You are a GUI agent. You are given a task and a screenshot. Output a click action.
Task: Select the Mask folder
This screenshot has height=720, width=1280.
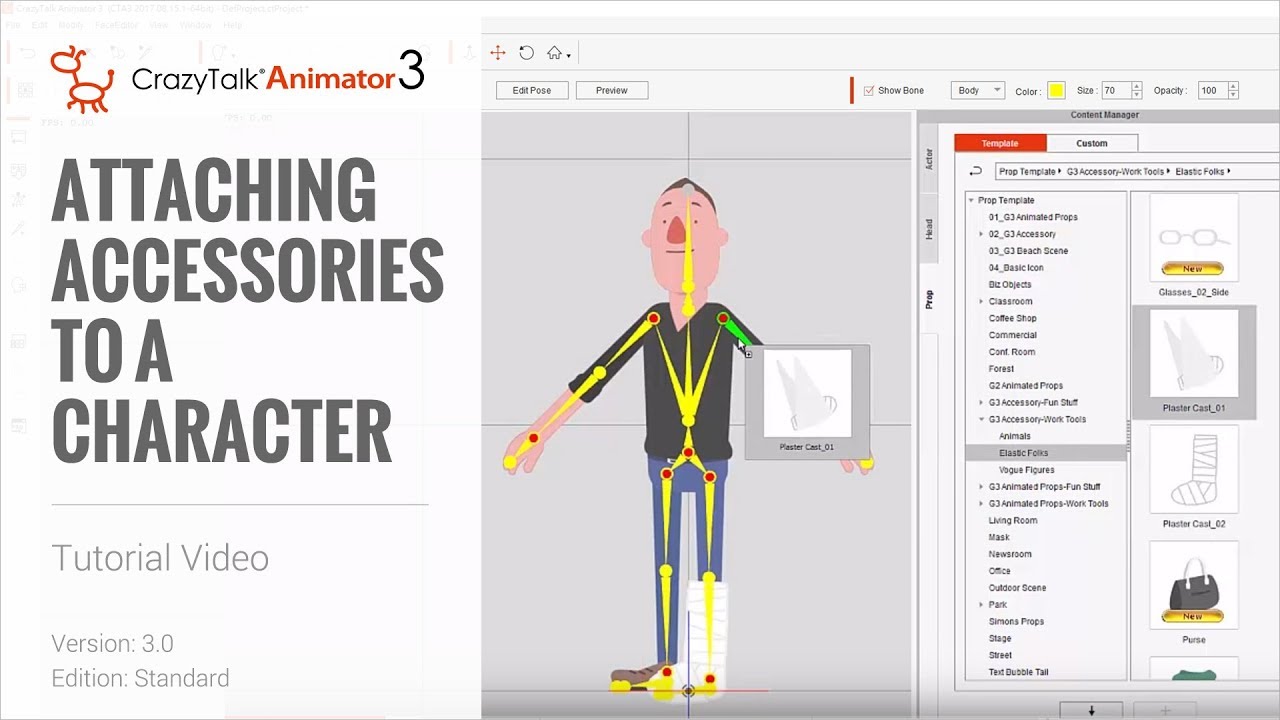tap(999, 537)
